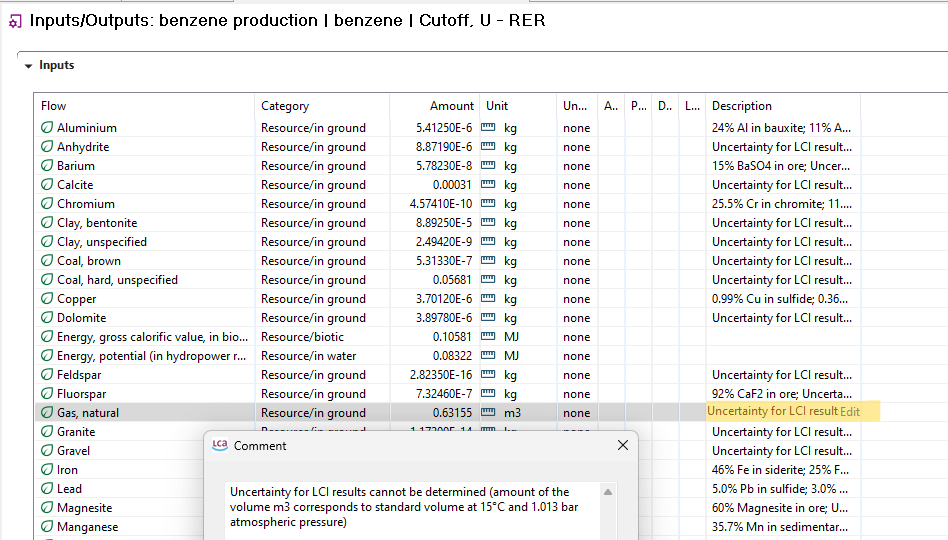Click description '24% Al in bauxite'
948x540 pixels.
781,128
